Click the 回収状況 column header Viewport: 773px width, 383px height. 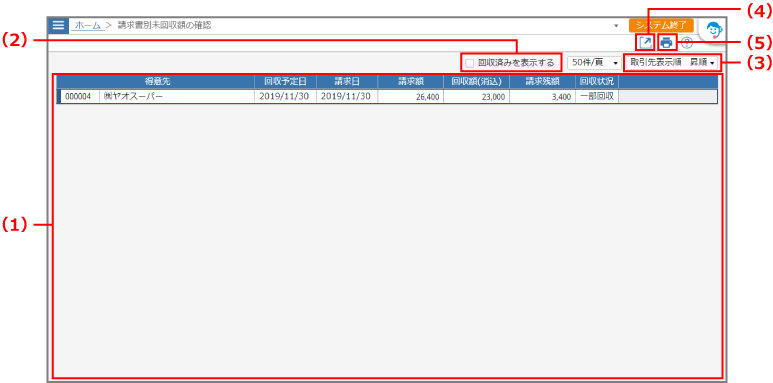(x=597, y=82)
